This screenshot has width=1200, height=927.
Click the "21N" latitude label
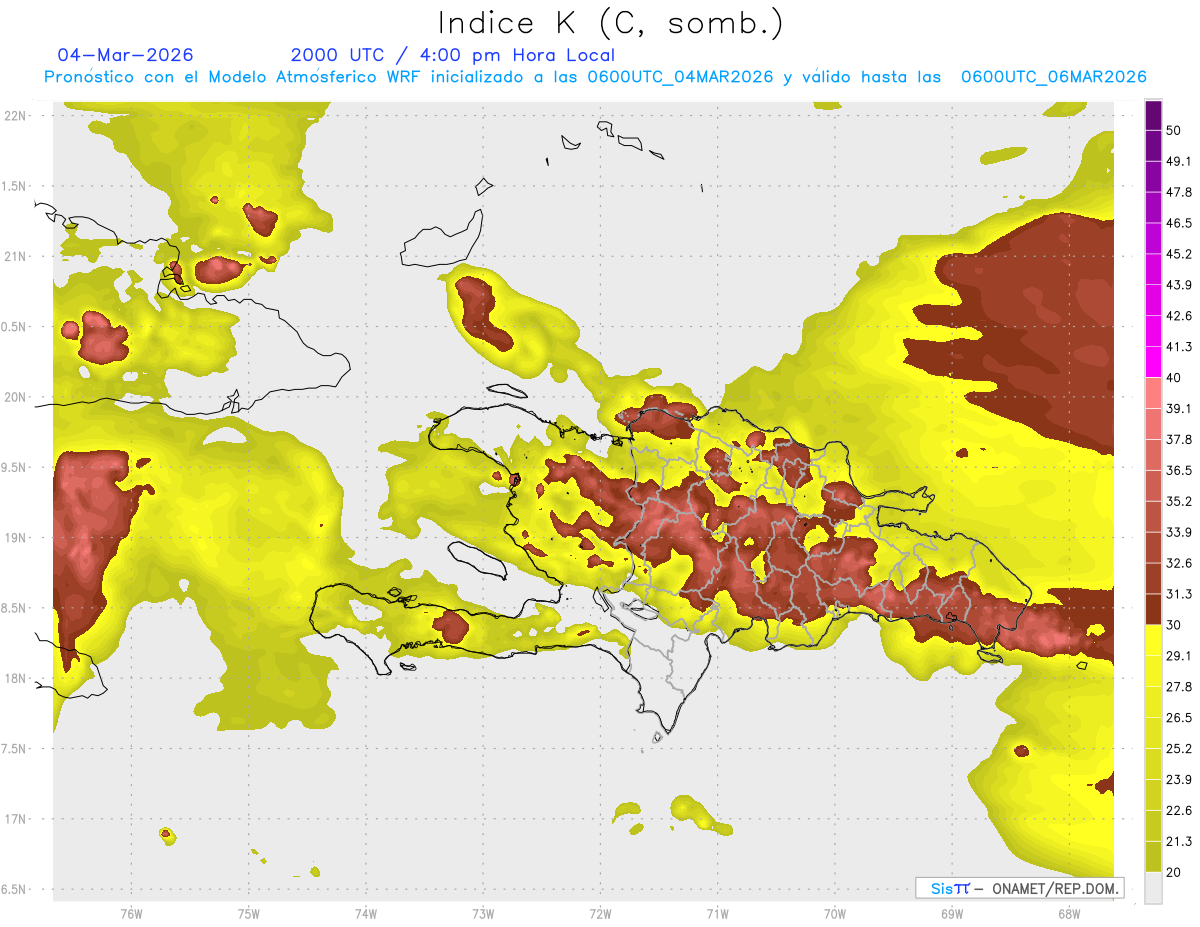point(15,256)
